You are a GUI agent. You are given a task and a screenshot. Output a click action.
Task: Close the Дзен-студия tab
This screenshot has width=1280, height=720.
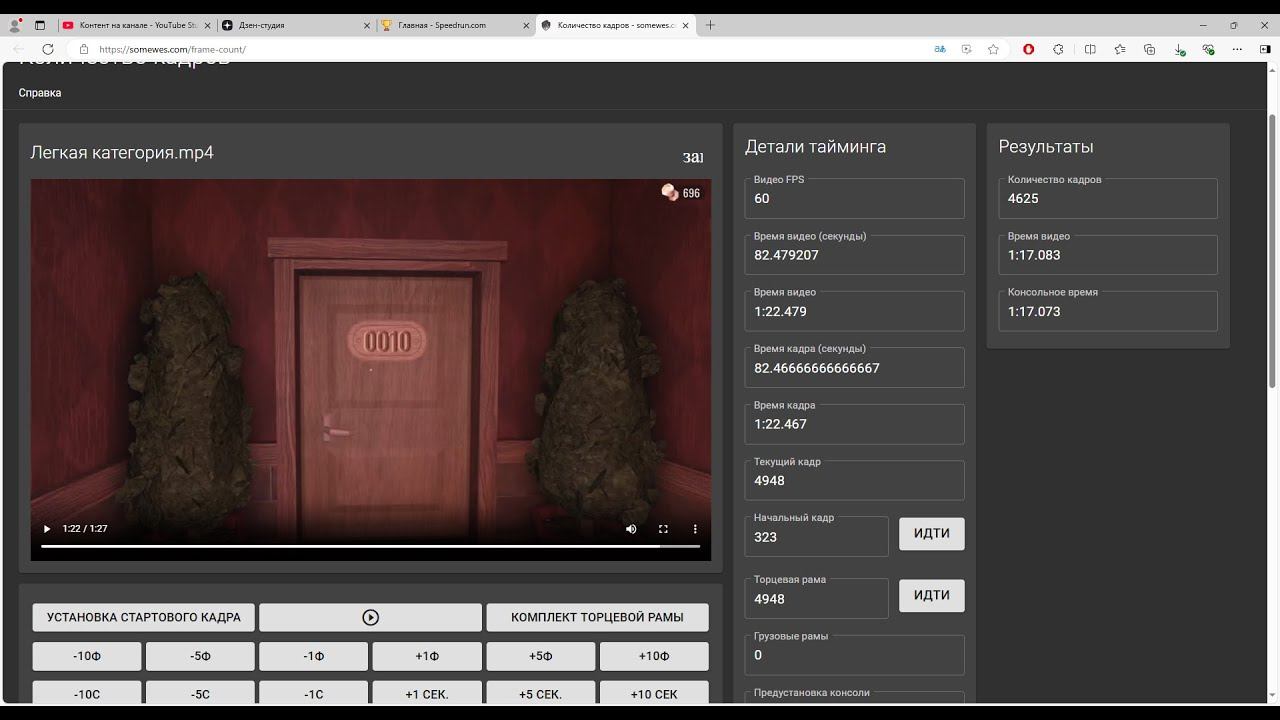367,25
